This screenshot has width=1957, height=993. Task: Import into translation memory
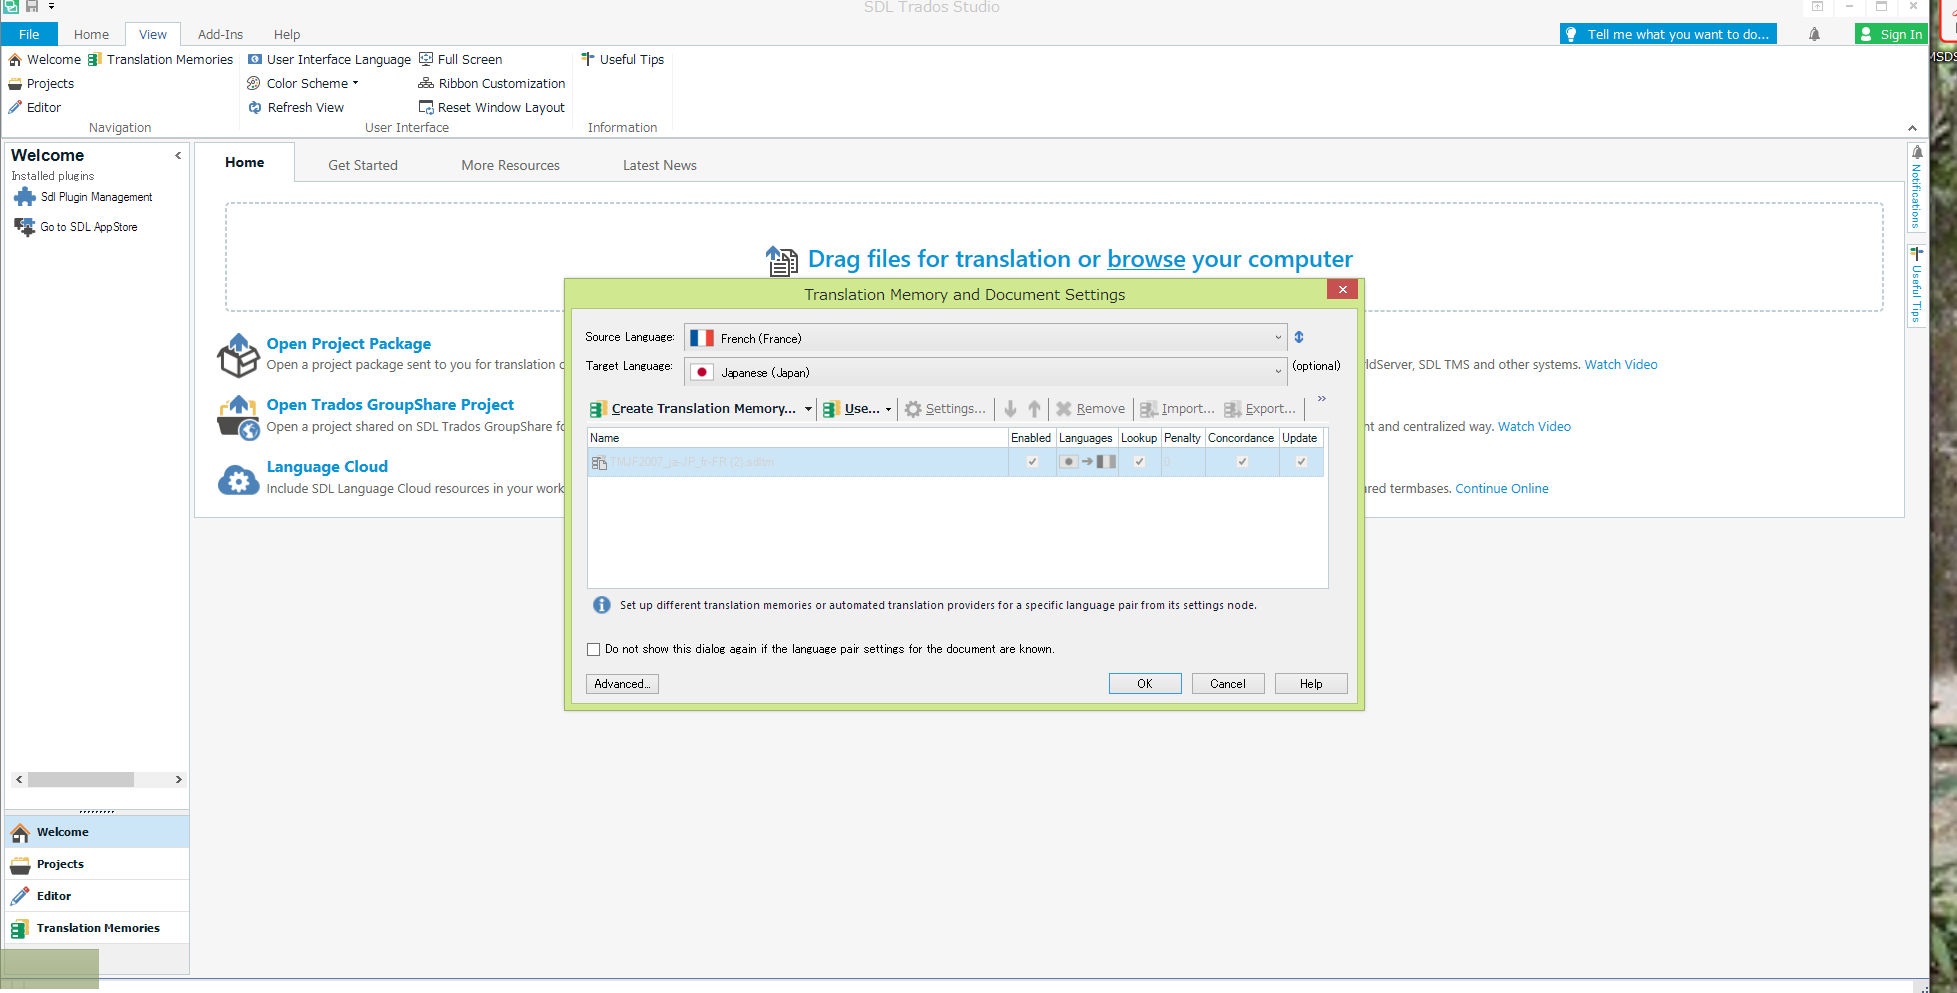pyautogui.click(x=1177, y=408)
